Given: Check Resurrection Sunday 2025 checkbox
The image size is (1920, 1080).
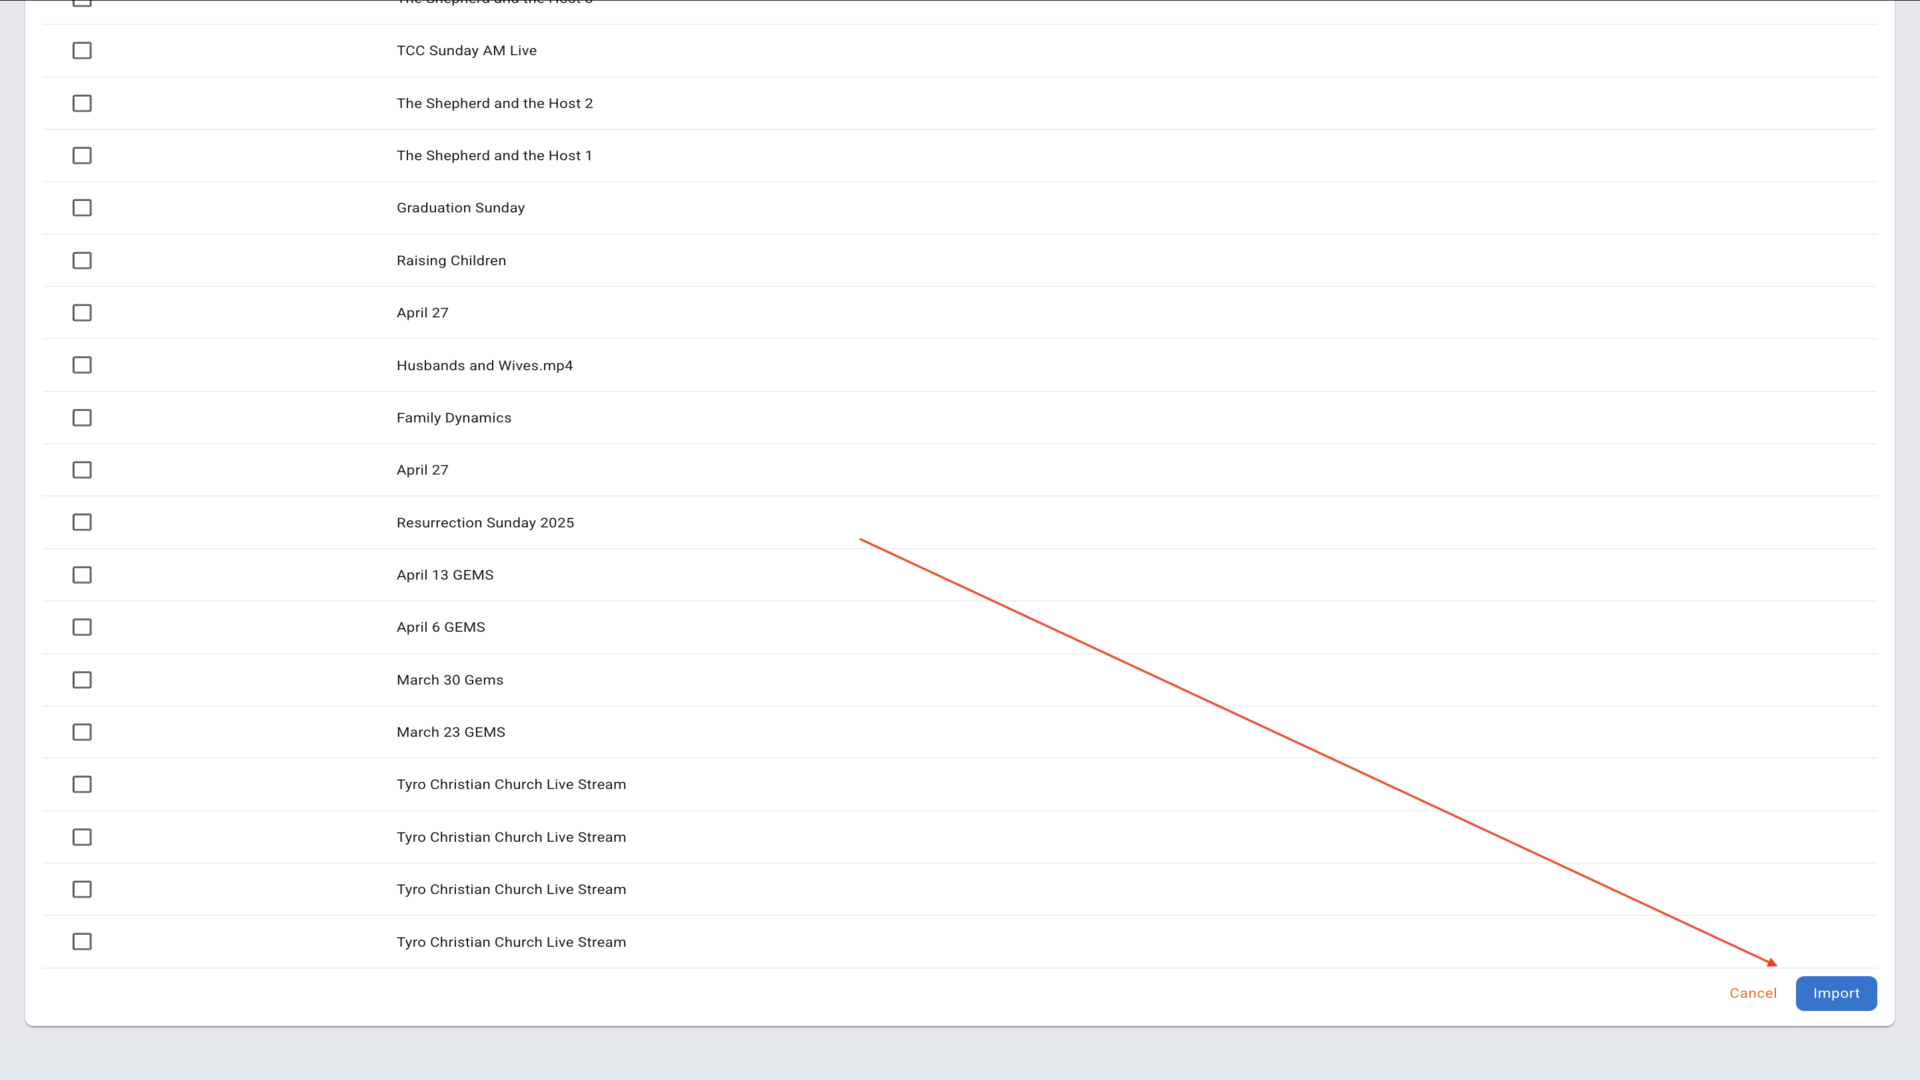Looking at the screenshot, I should tap(82, 523).
